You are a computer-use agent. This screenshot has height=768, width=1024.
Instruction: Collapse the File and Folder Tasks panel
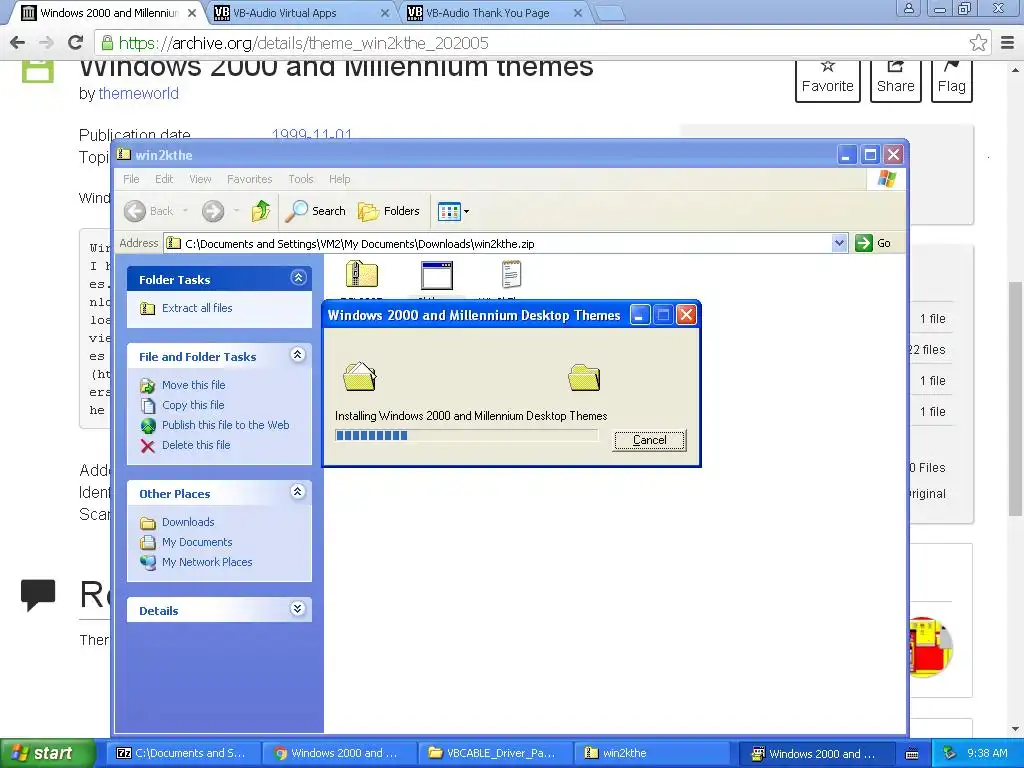pos(298,355)
